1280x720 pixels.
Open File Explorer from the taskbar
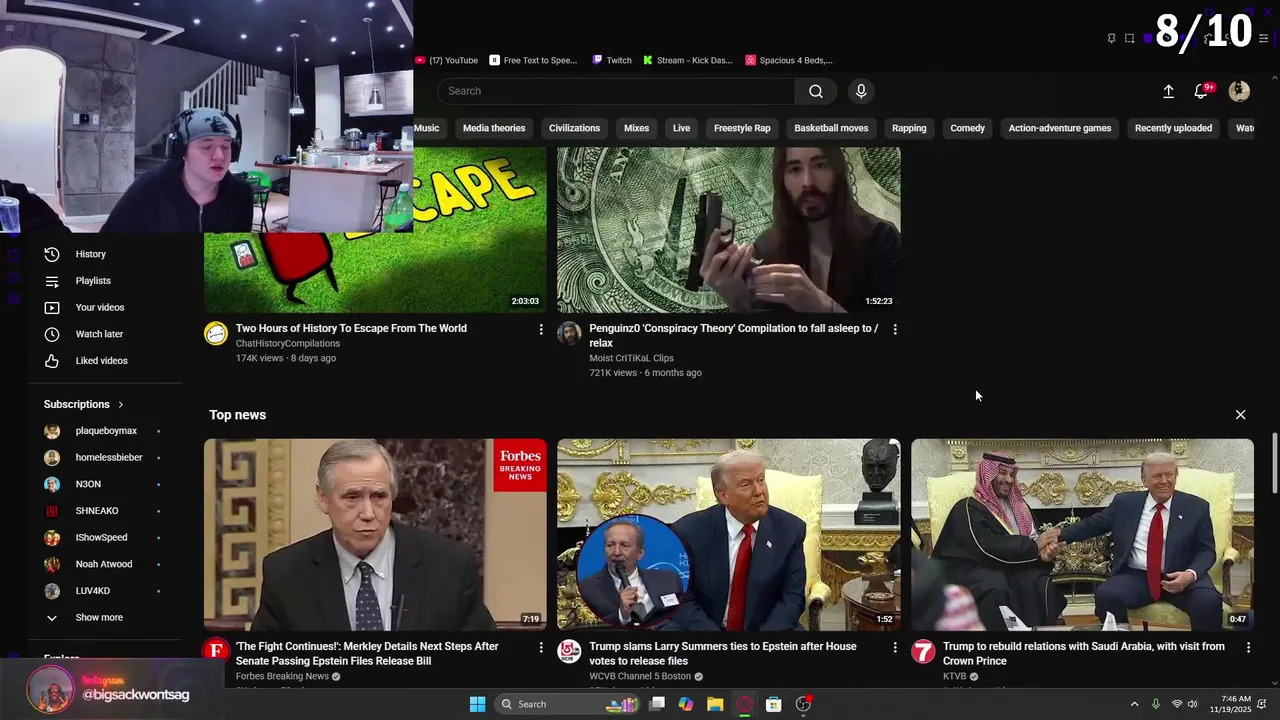tap(715, 704)
